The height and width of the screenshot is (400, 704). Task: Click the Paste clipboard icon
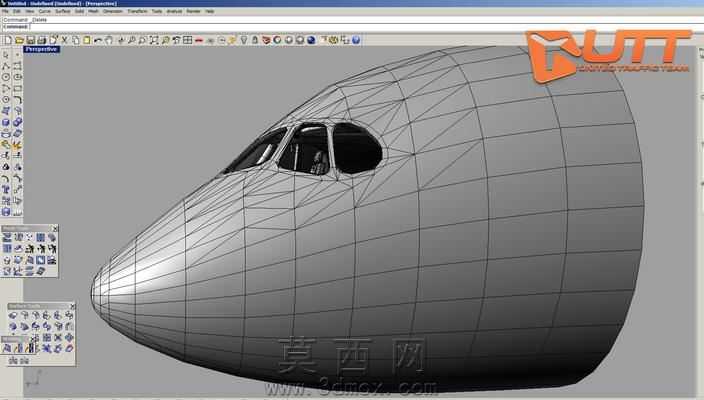87,40
